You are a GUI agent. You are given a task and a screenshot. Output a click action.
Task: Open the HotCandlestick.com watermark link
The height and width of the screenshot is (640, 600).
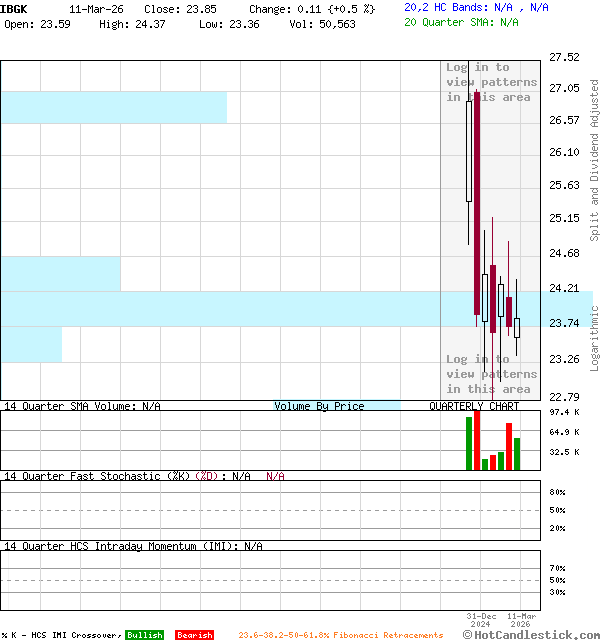pyautogui.click(x=535, y=634)
